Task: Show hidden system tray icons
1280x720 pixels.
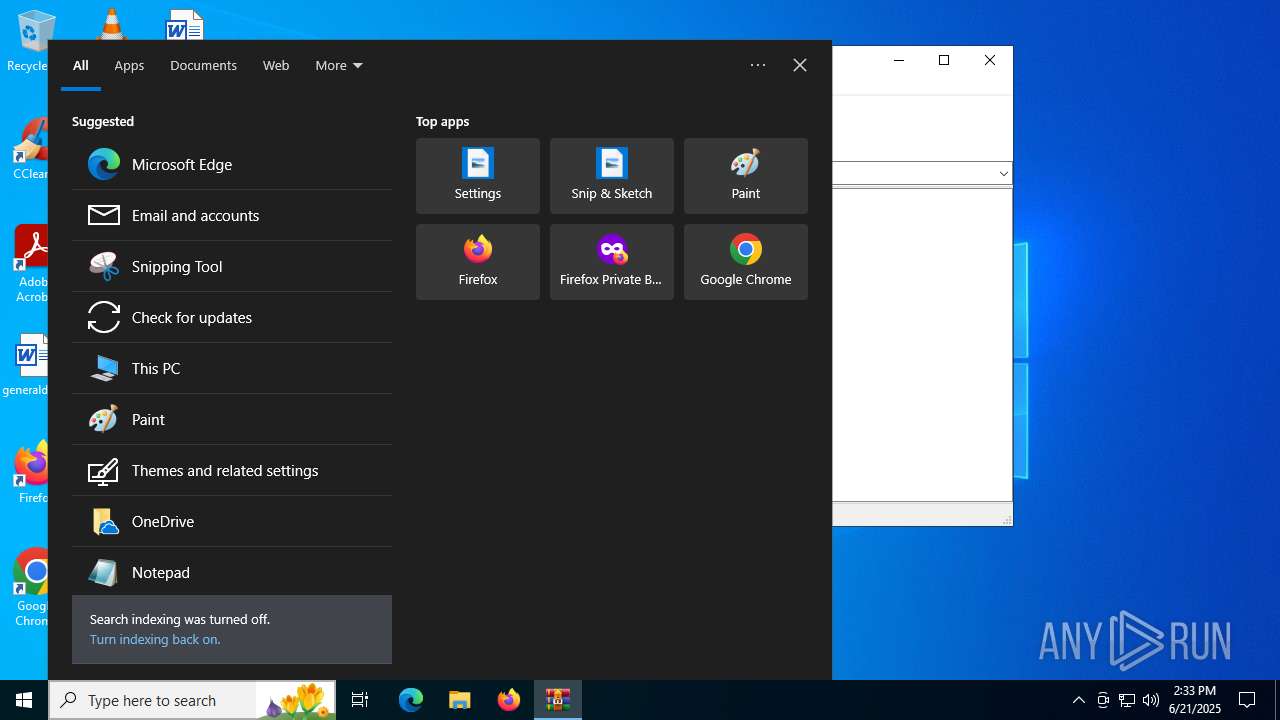Action: click(1078, 700)
